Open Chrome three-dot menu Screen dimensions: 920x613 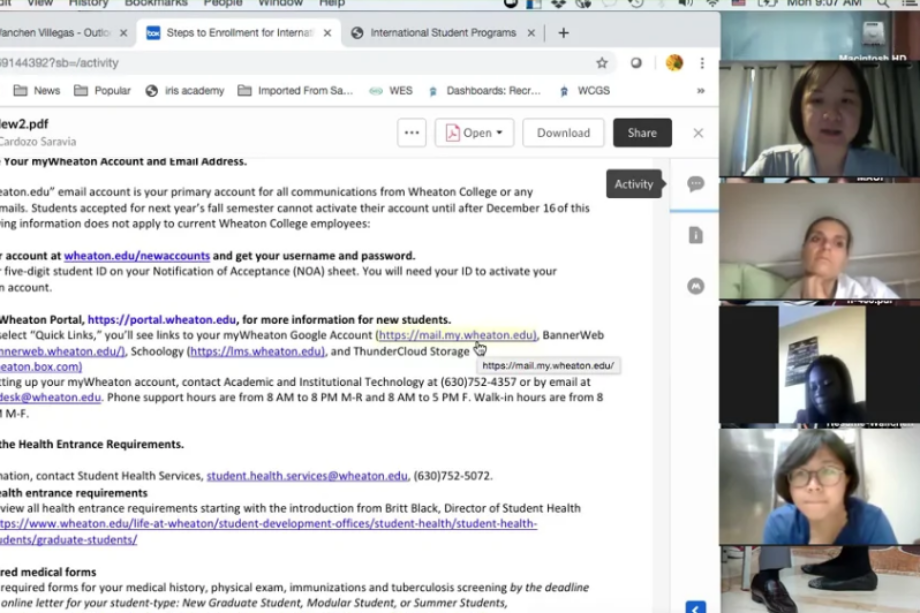click(x=702, y=63)
